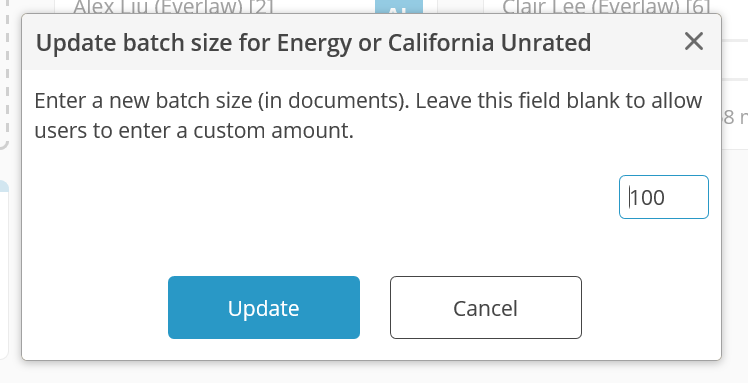Click the batch size number field
Viewport: 748px width, 383px height.
click(664, 197)
